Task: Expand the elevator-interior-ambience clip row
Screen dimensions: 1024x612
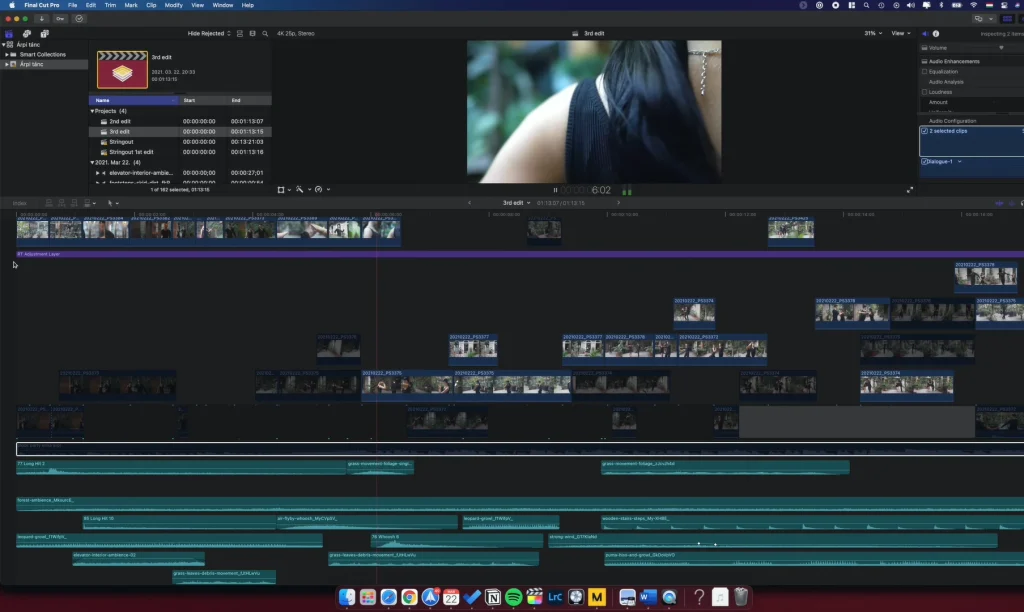Action: click(x=98, y=173)
